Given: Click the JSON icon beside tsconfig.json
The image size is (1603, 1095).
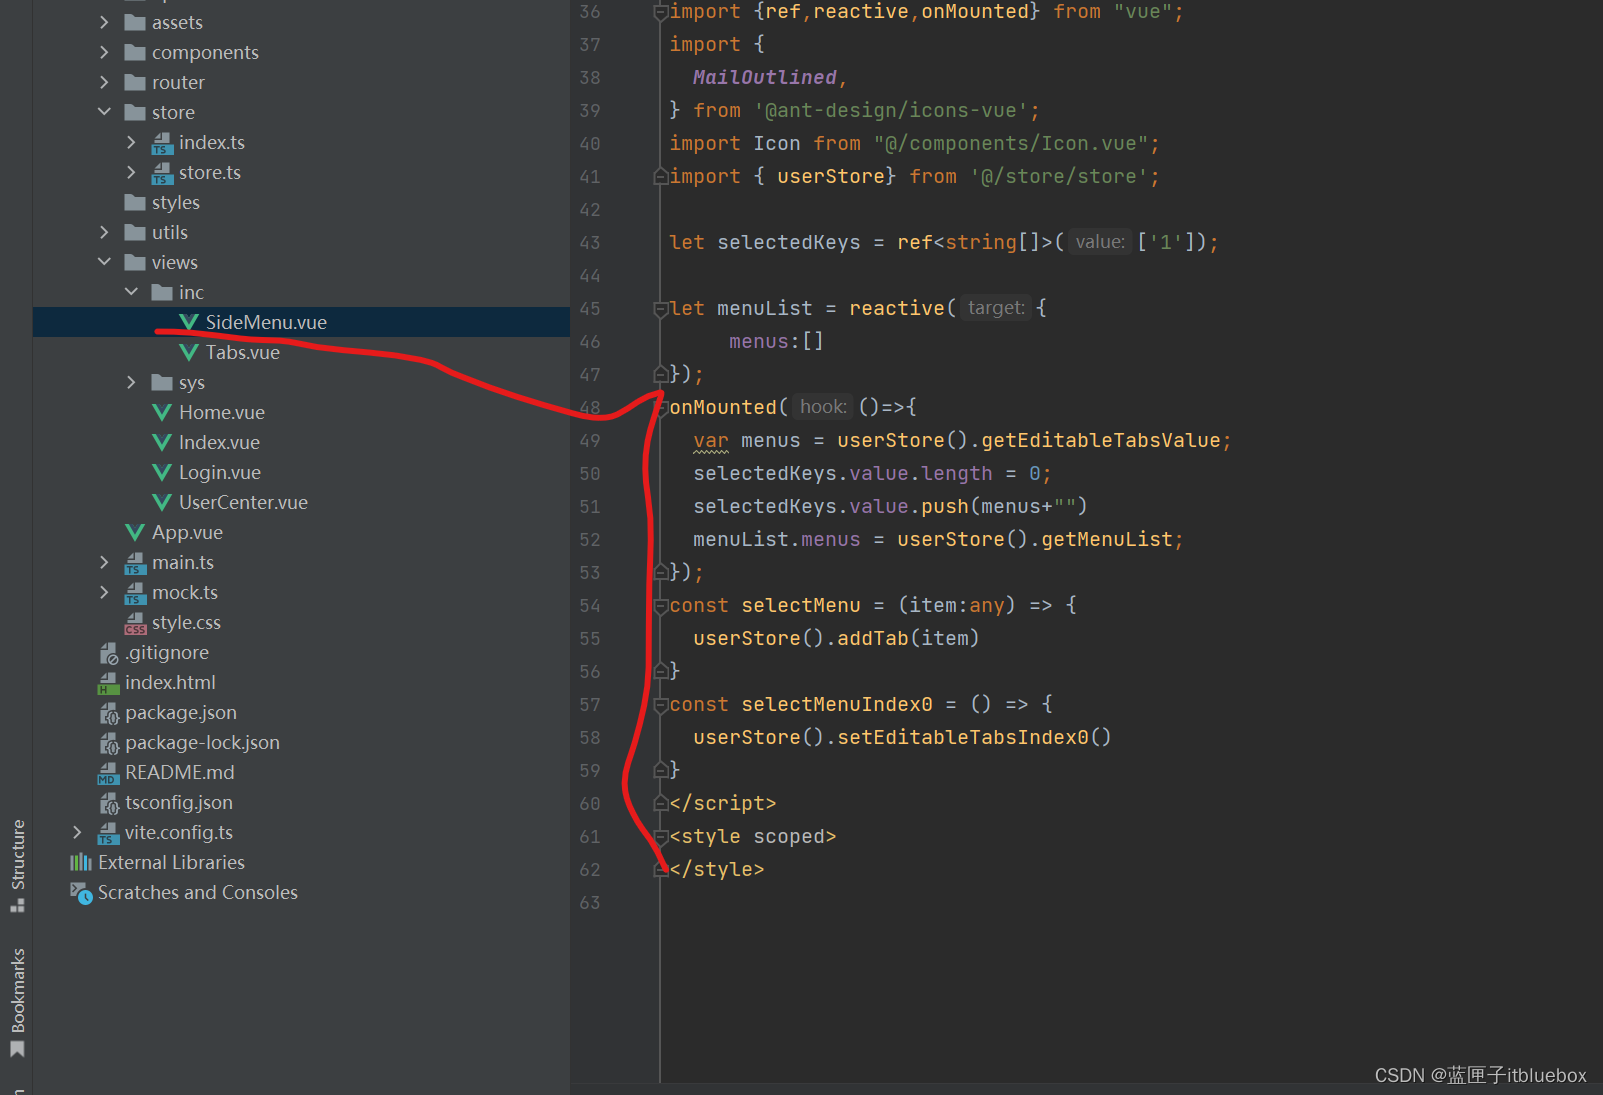Looking at the screenshot, I should click(x=109, y=803).
